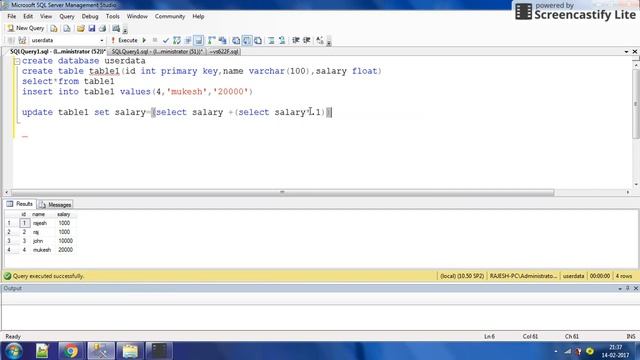Select the Results tab

pos(20,204)
